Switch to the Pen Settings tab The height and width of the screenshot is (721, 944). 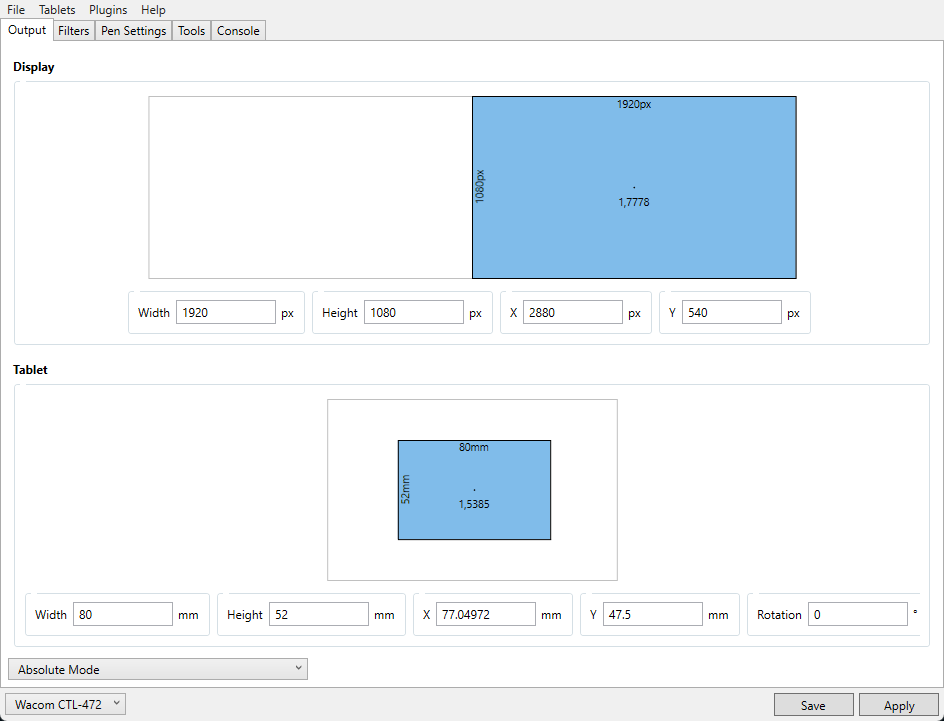pyautogui.click(x=133, y=31)
